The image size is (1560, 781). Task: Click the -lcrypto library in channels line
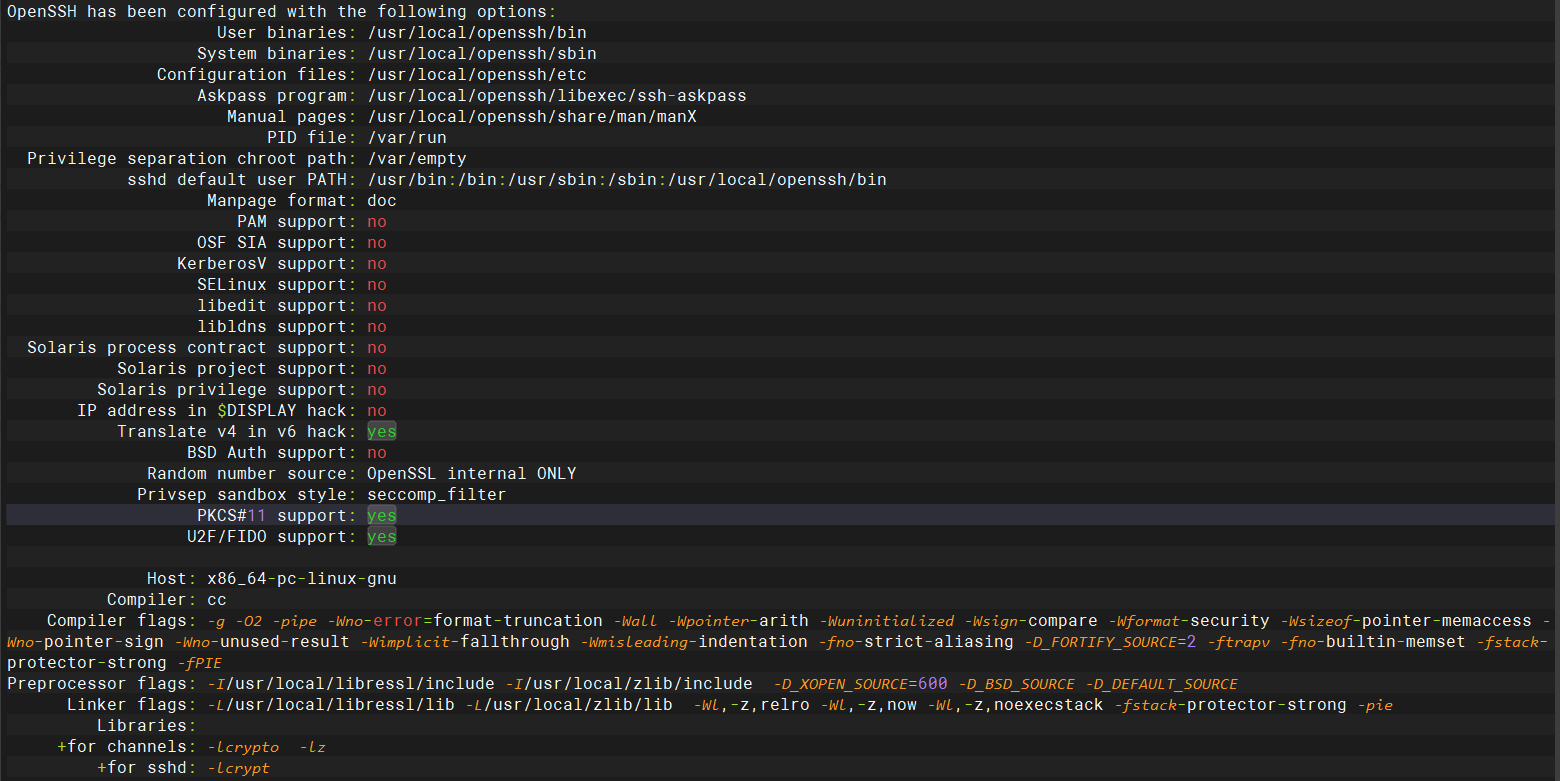coord(243,747)
